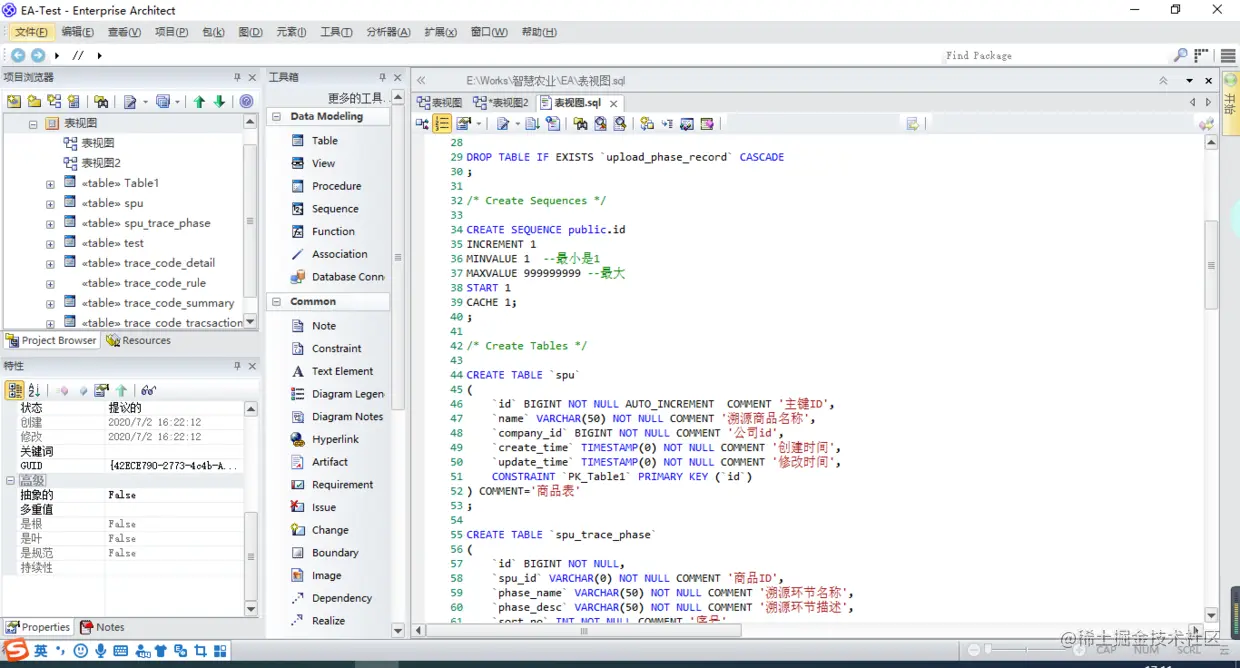Collapse the Data Modeling toolbox section

coord(276,117)
